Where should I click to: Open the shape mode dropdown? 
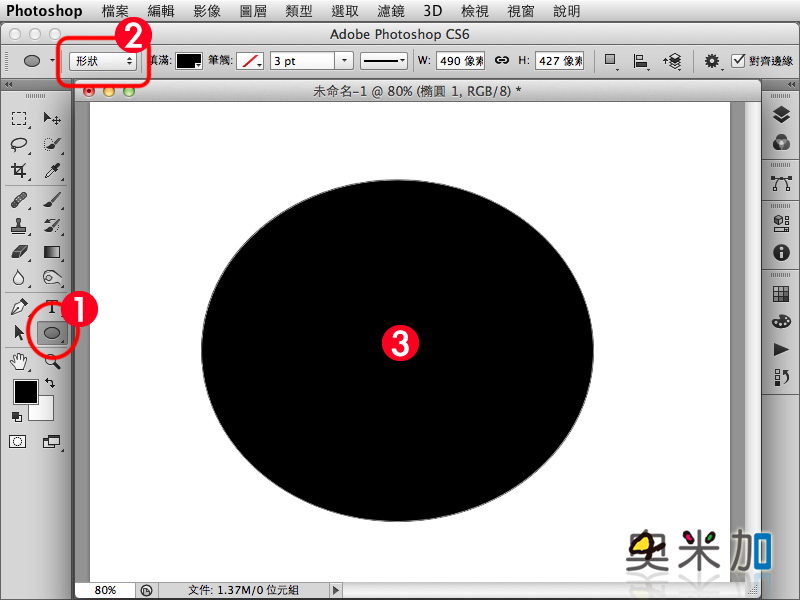104,61
